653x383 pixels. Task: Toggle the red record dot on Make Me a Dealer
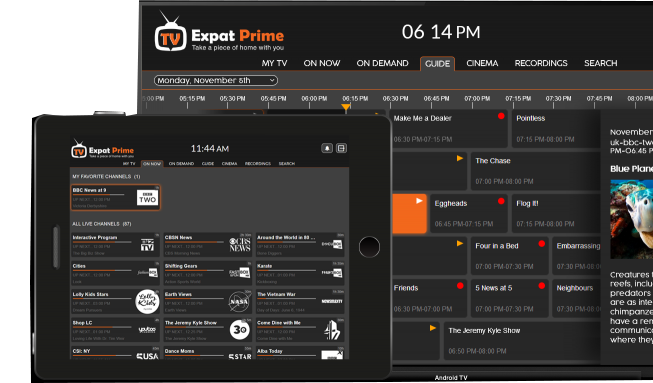(x=501, y=116)
